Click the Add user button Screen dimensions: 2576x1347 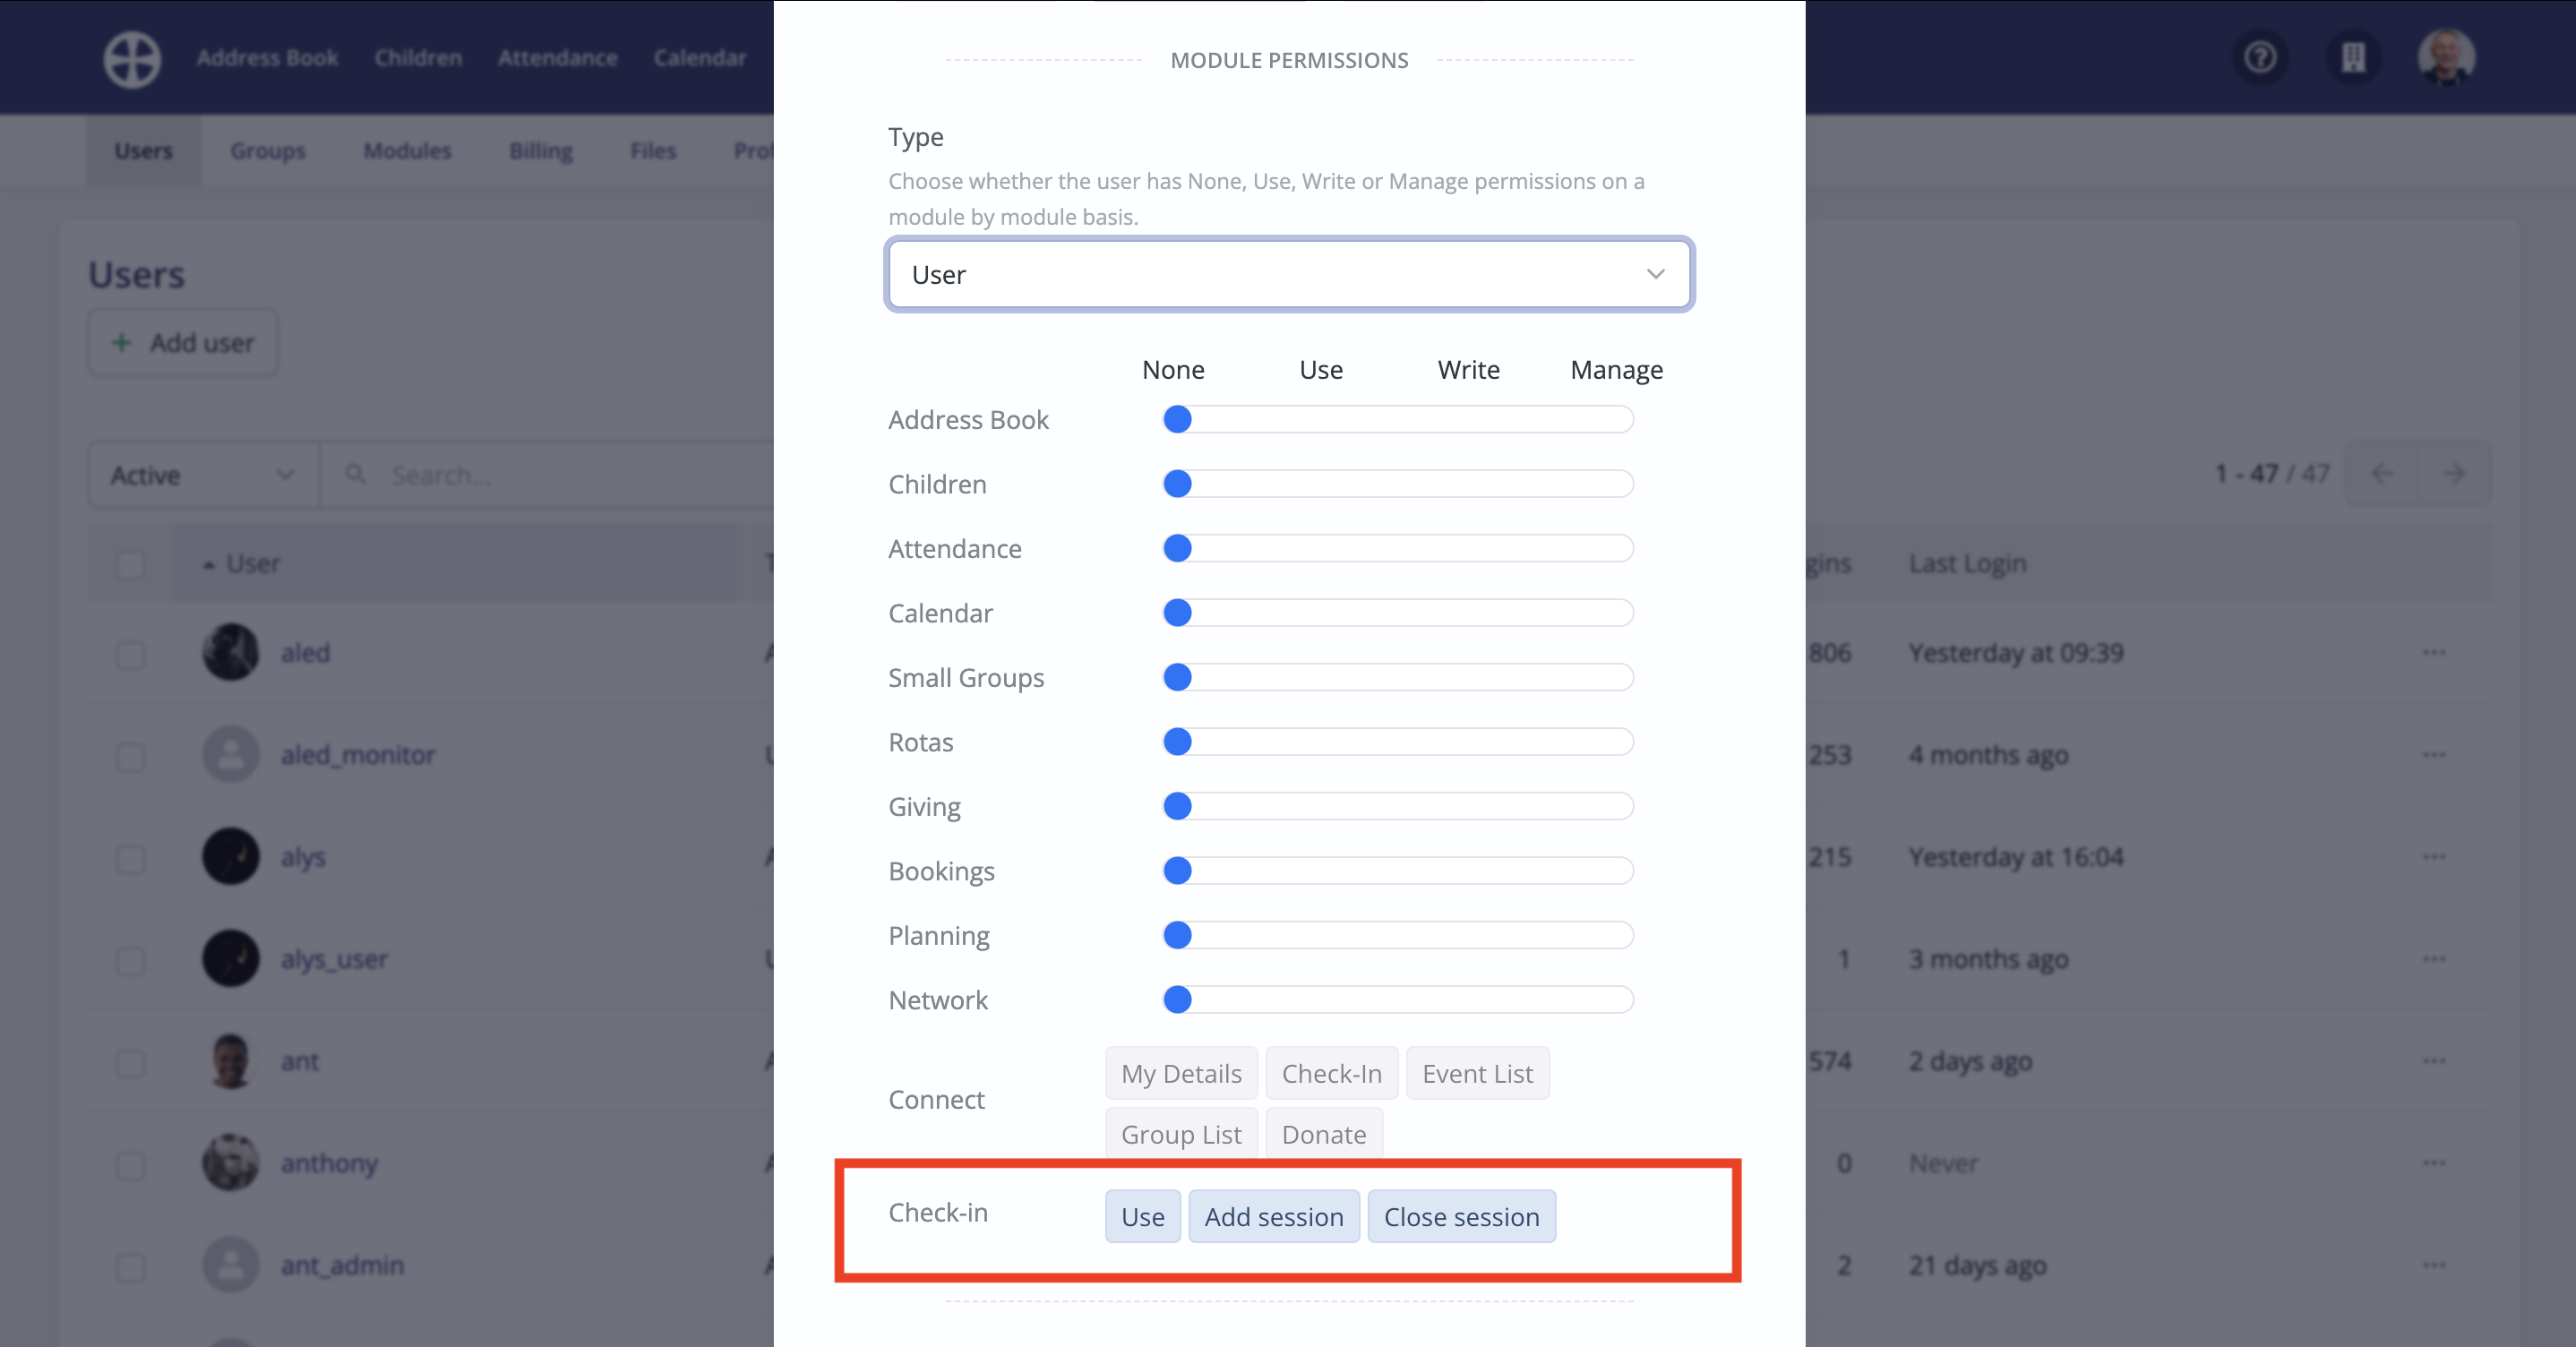[x=183, y=343]
